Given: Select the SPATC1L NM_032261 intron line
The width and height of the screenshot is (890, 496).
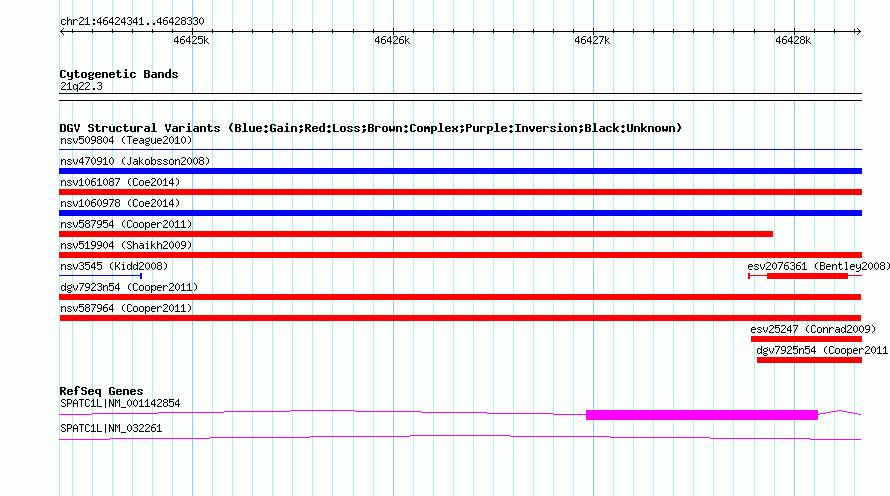Looking at the screenshot, I should click(x=460, y=438).
